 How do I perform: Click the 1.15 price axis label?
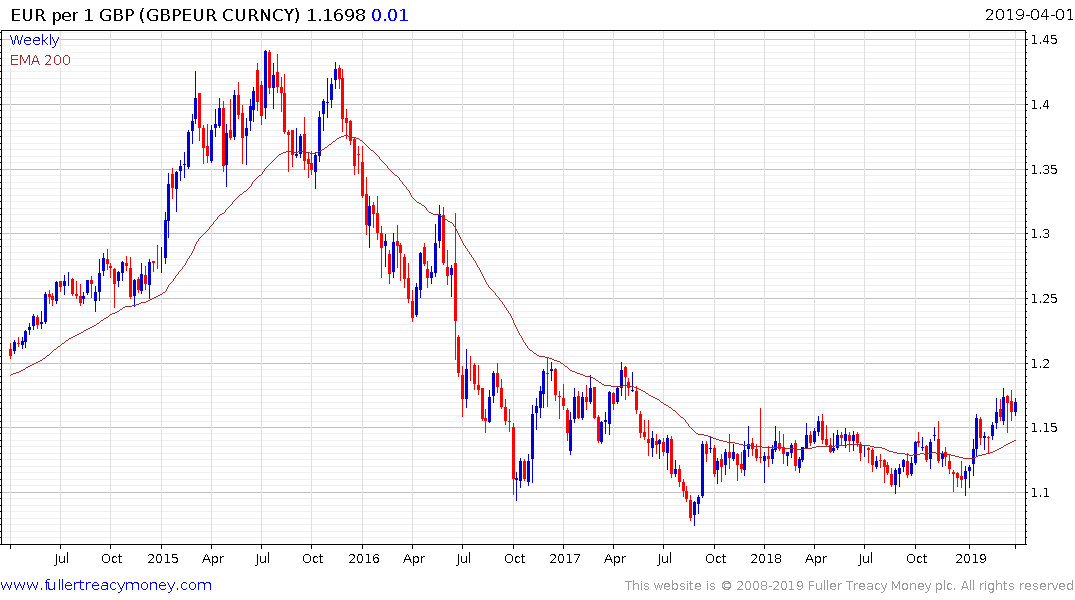click(x=1043, y=428)
